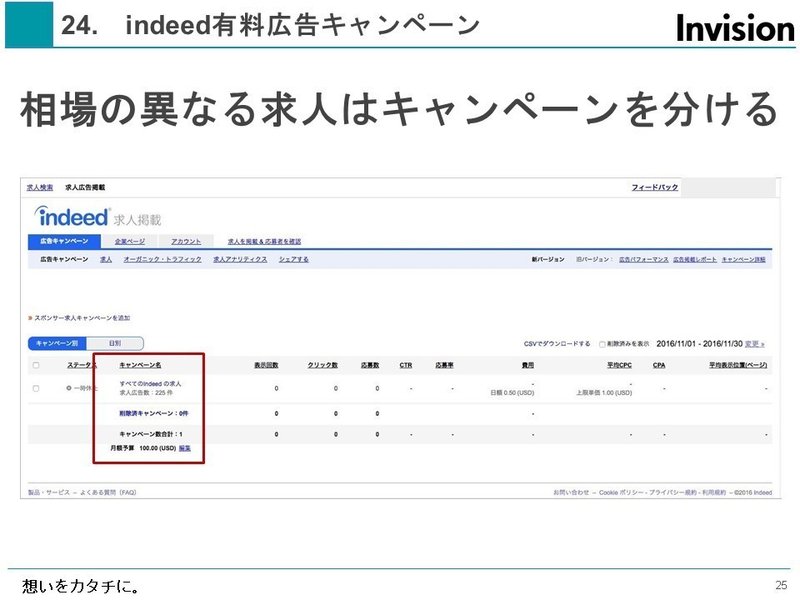This screenshot has width=800, height=600.
Task: Open the 企業ページ tab
Action: 130,241
